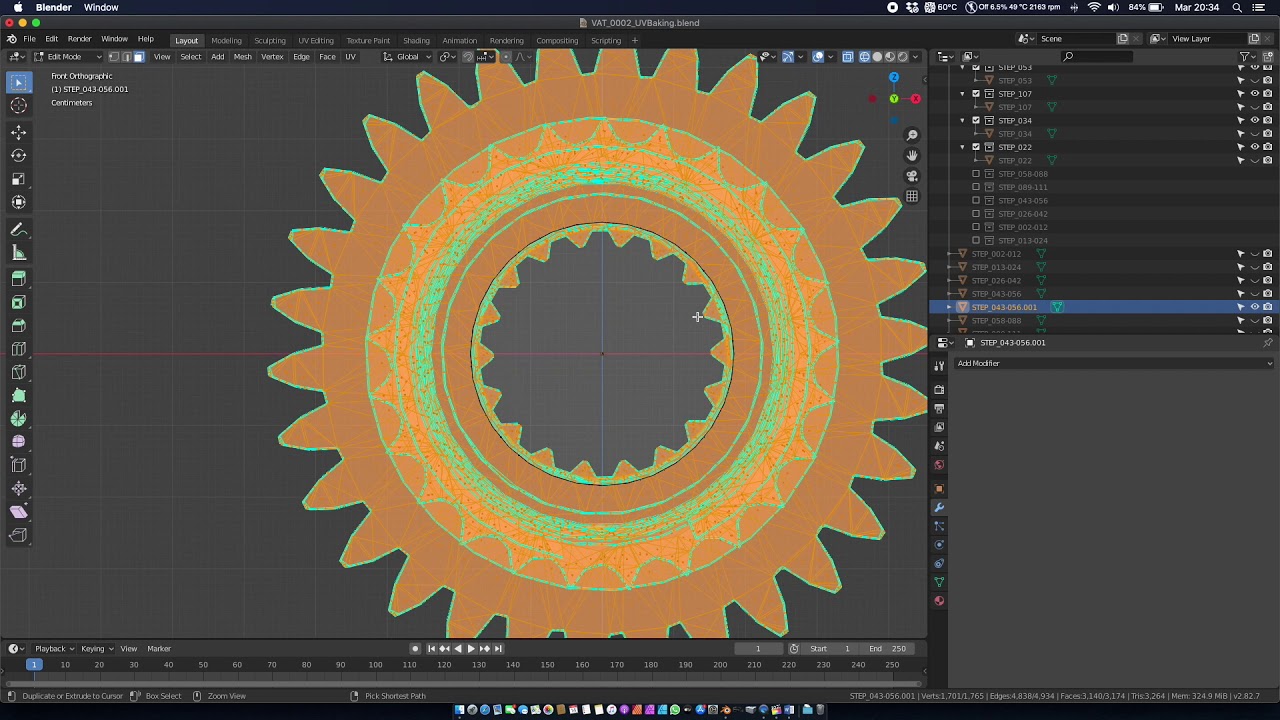The height and width of the screenshot is (720, 1280).
Task: Select the Select Box tool
Action: (19, 83)
